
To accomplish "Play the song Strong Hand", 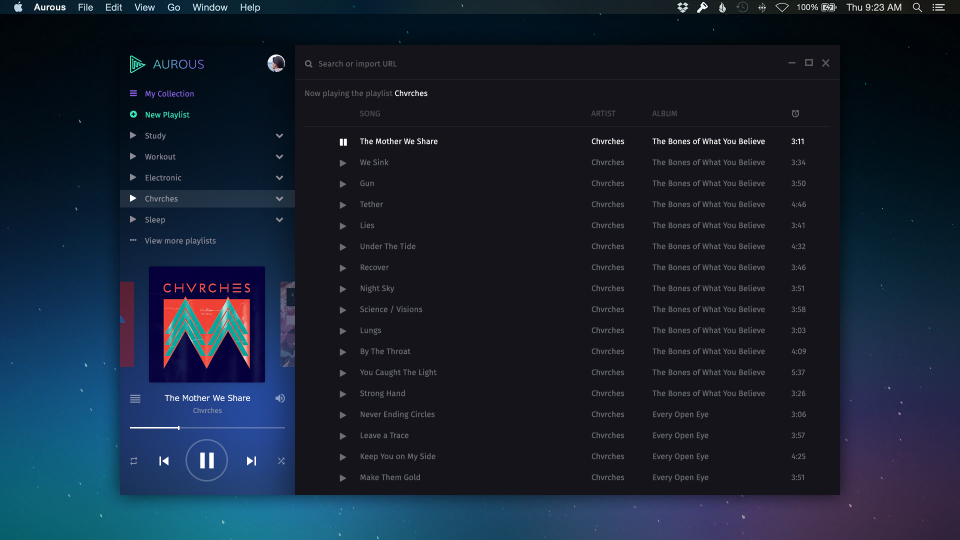I will (x=343, y=394).
